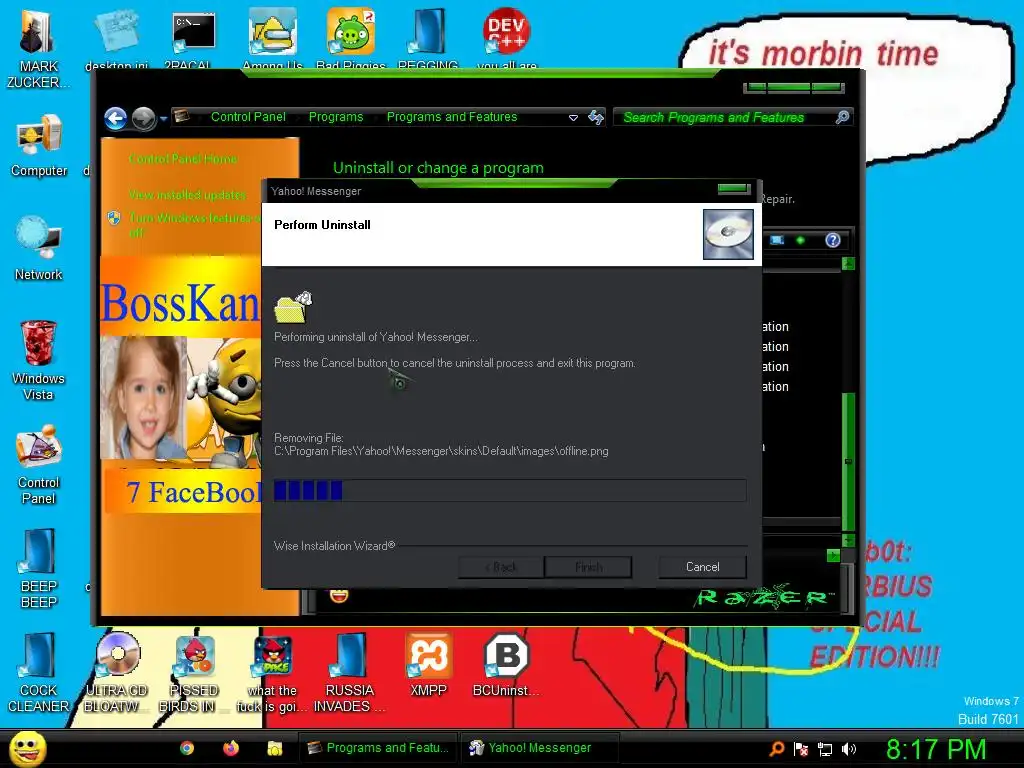Cancel the Yahoo! Messenger uninstall

pyautogui.click(x=702, y=567)
